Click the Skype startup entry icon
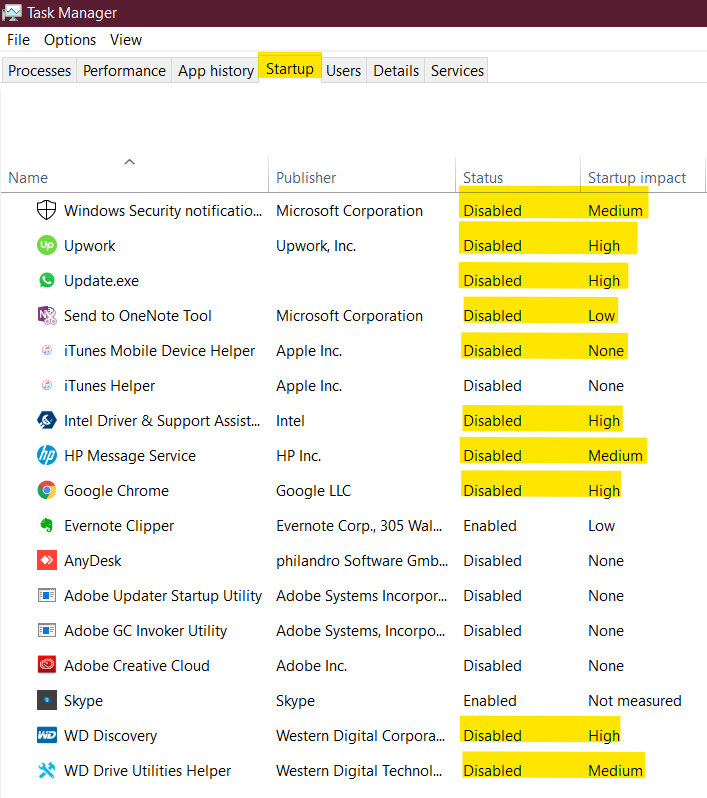This screenshot has width=707, height=798. 47,700
